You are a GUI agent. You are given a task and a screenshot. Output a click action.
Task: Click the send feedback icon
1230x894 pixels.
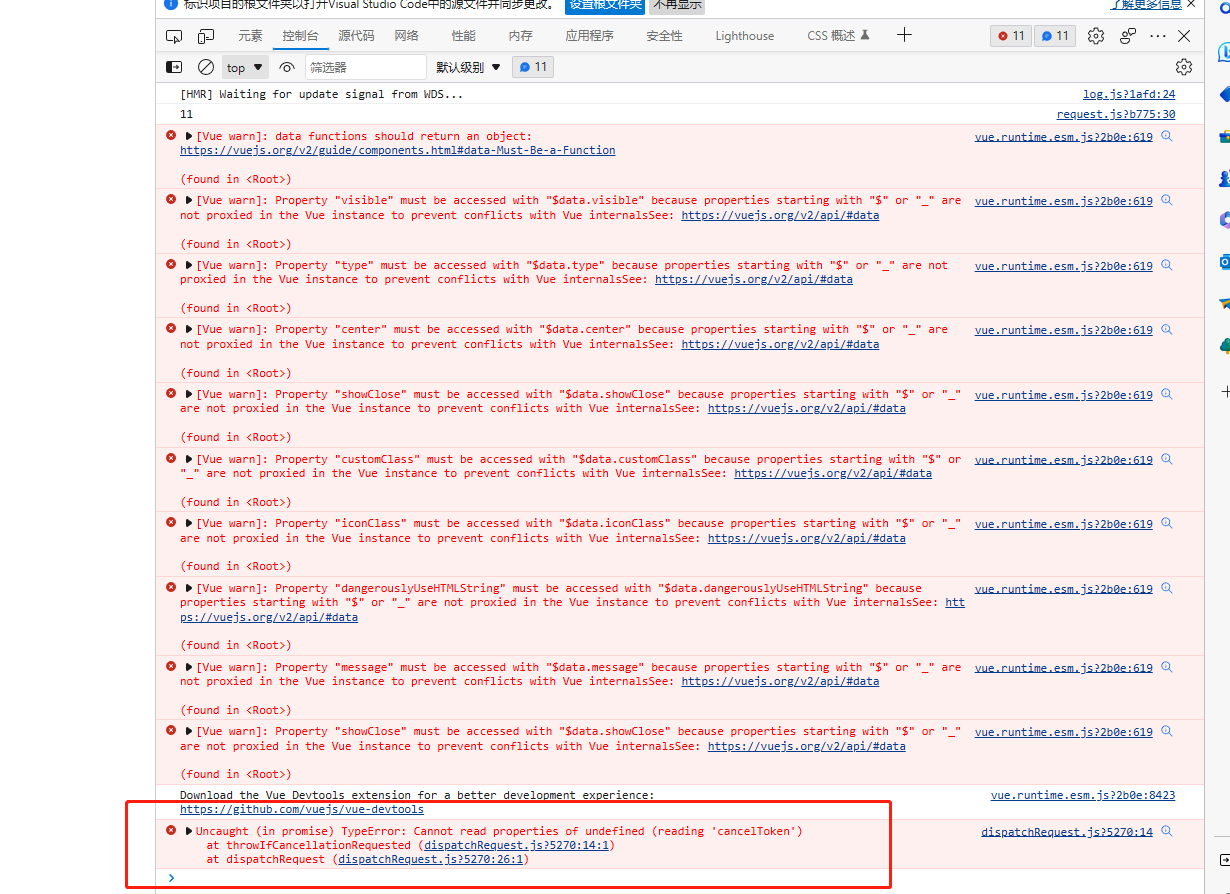coord(1128,35)
